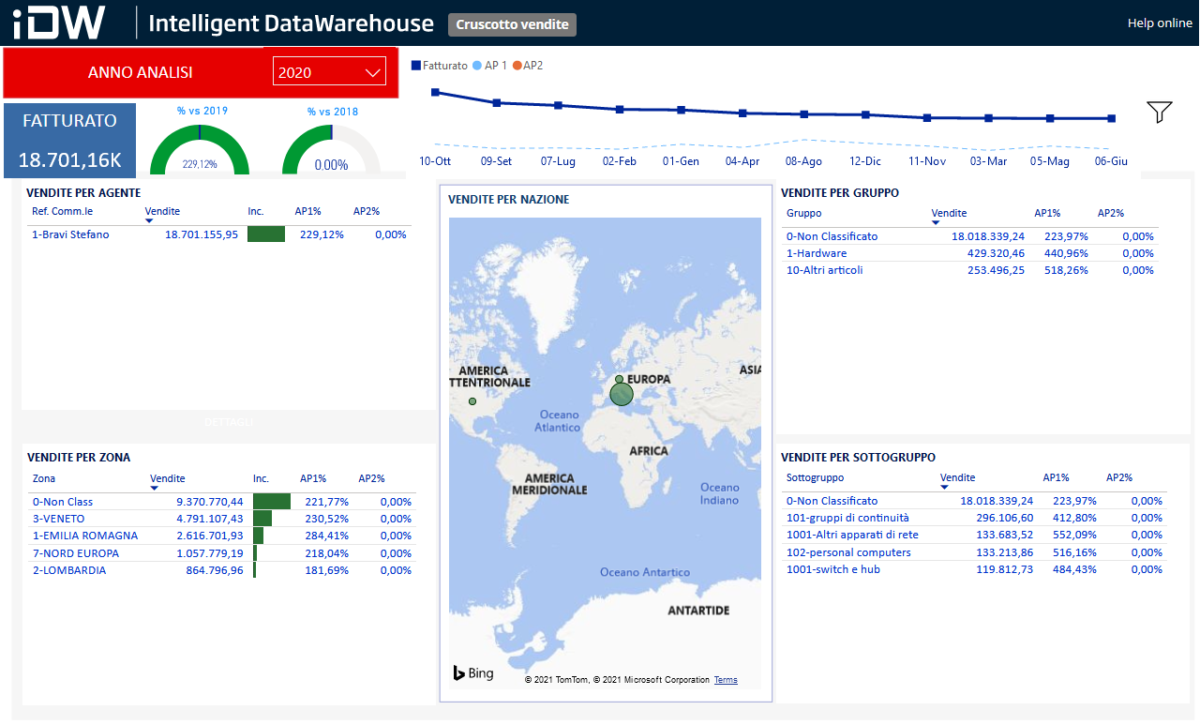Select zone row 7-NORD EUROPA
This screenshot has height=725, width=1200.
[222, 552]
